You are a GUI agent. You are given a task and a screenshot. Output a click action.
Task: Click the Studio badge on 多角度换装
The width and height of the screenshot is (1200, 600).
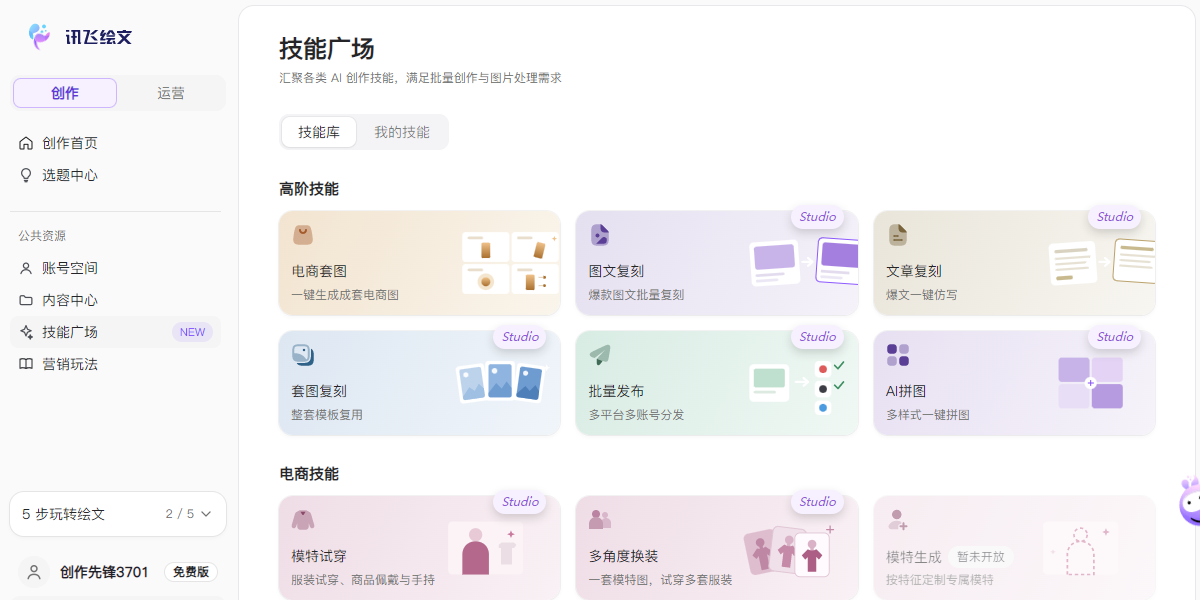[x=818, y=502]
